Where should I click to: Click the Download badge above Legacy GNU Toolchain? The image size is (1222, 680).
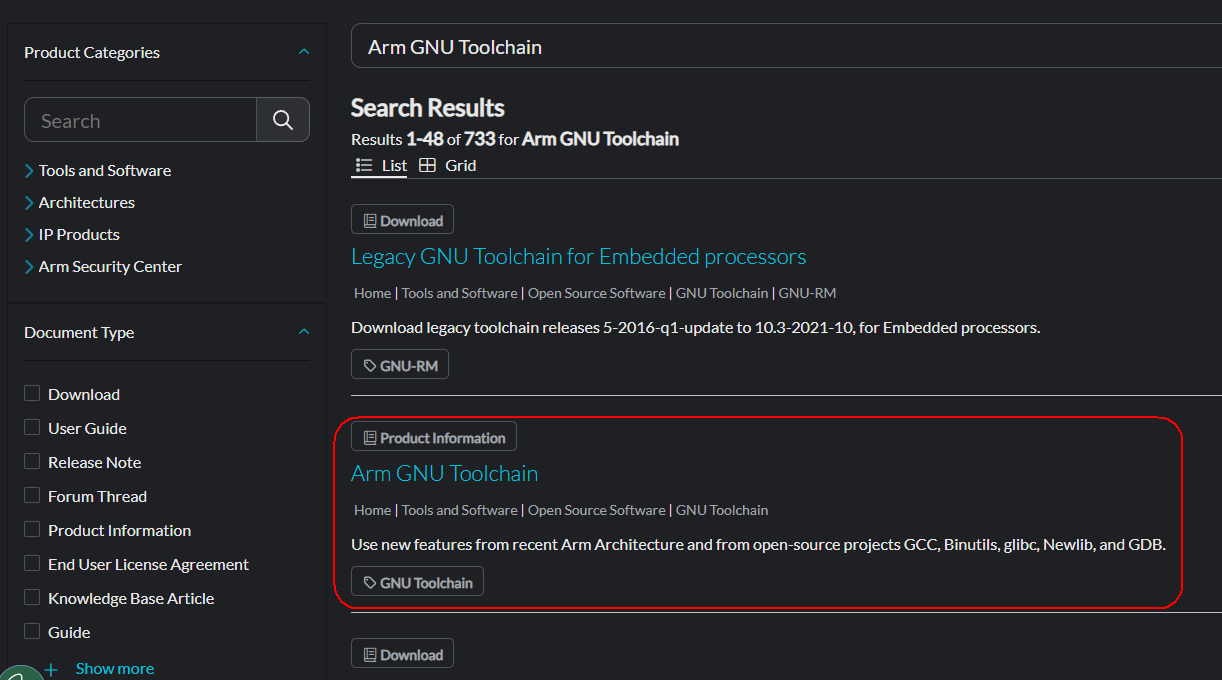(x=403, y=220)
